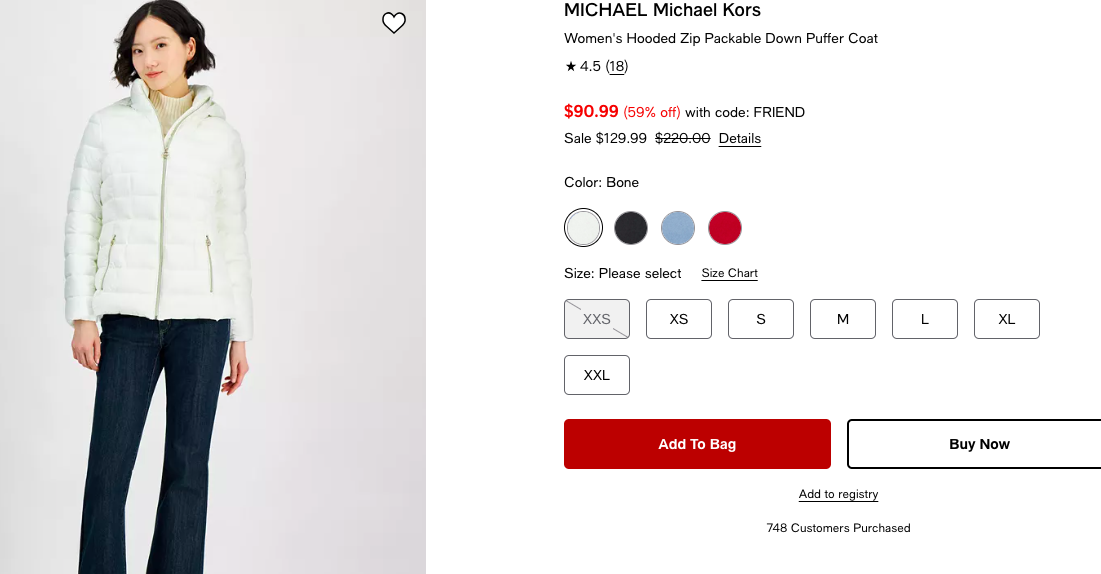Pick size M
The width and height of the screenshot is (1101, 574).
(843, 319)
